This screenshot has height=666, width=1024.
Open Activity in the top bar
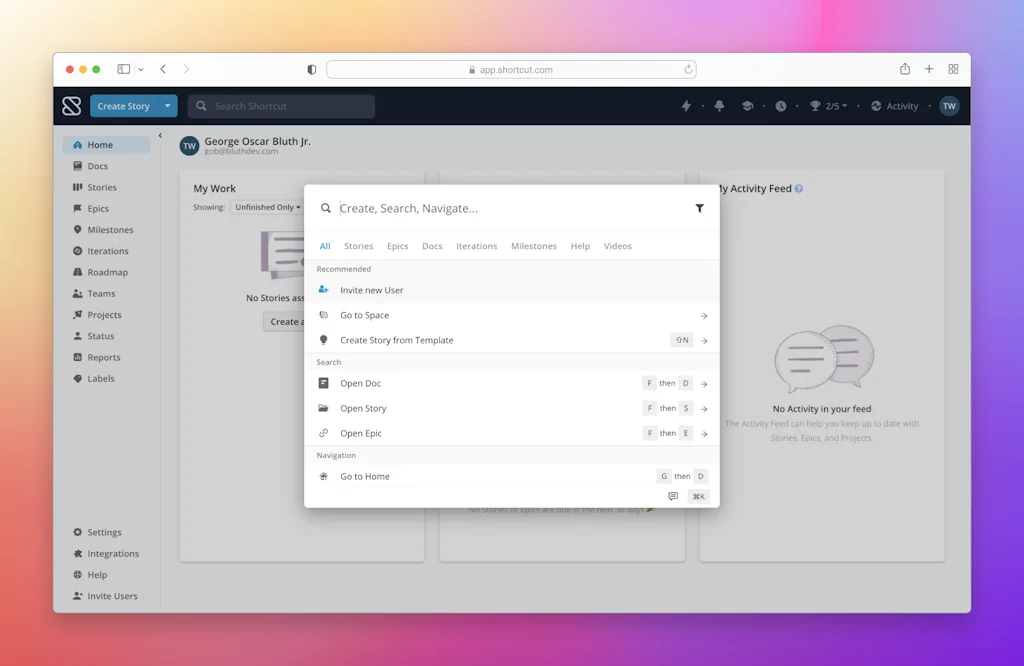tap(894, 106)
